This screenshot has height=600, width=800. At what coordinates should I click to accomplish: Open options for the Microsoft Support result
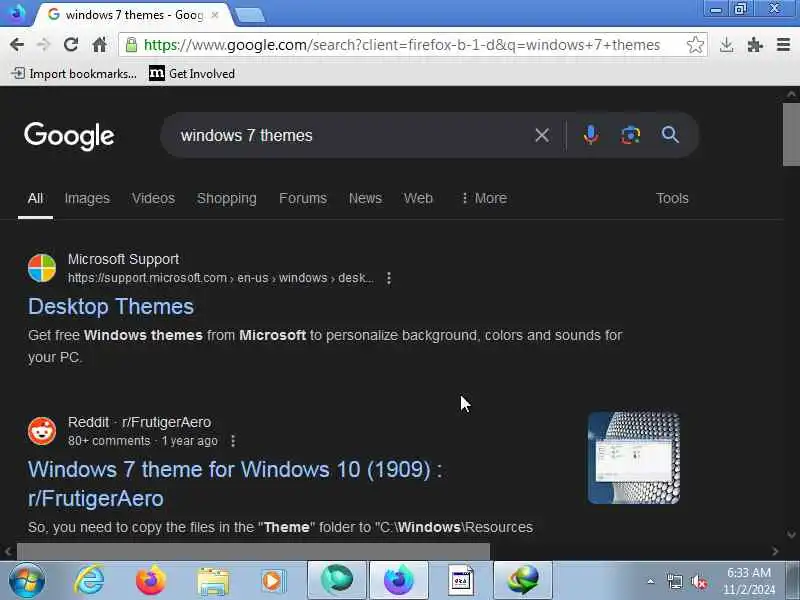click(389, 278)
